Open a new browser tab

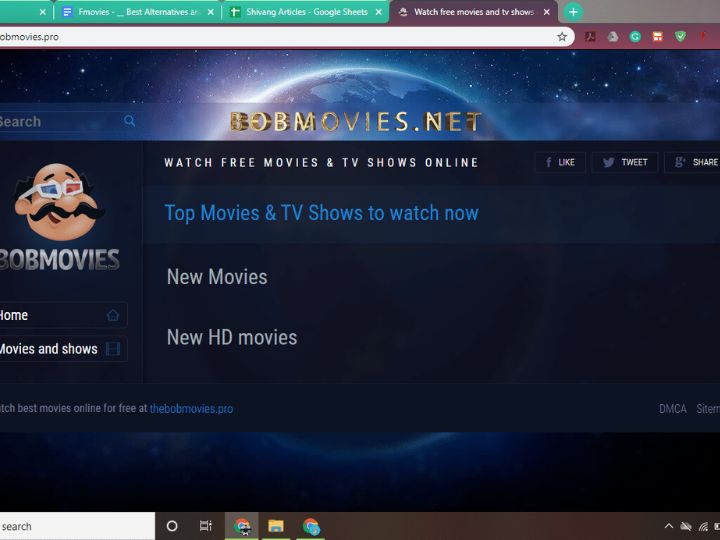pyautogui.click(x=573, y=12)
